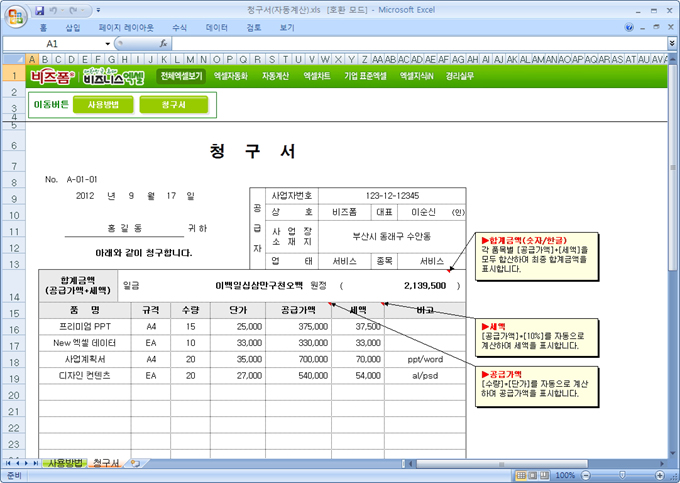Click the insert new worksheet tab icon
680x483 pixels.
click(x=135, y=463)
